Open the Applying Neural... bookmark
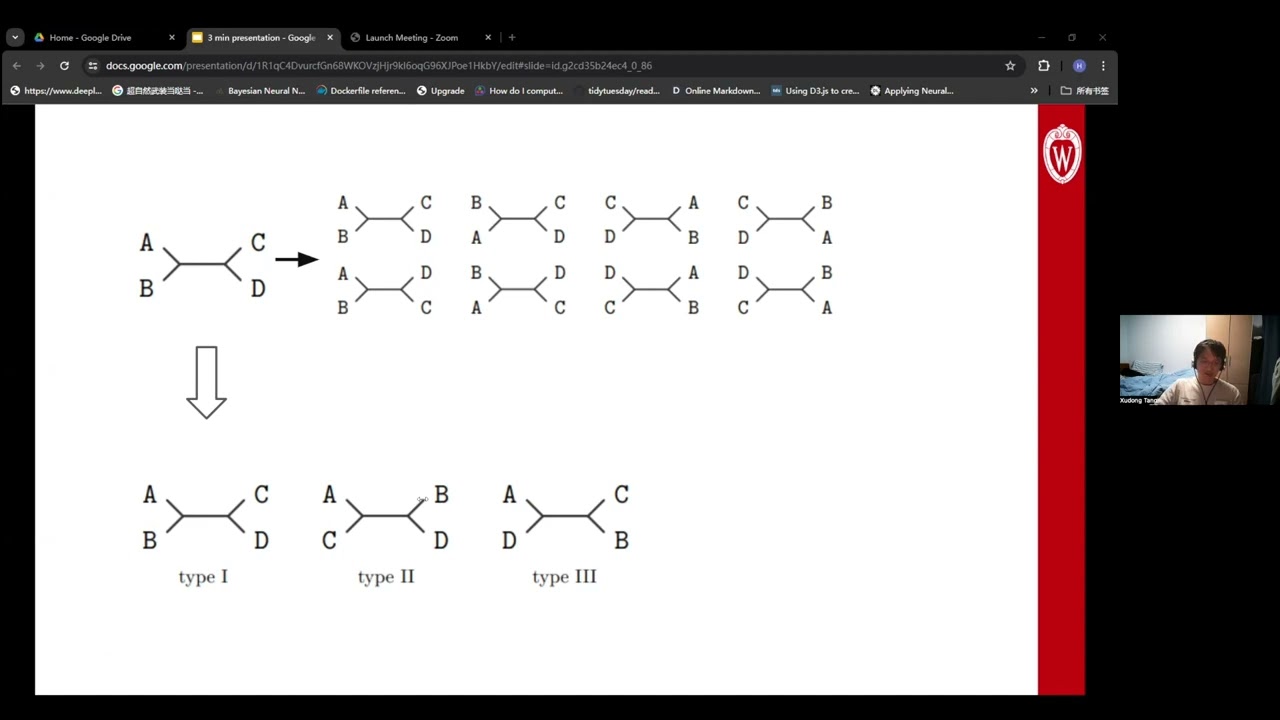This screenshot has height=720, width=1280. tap(912, 90)
